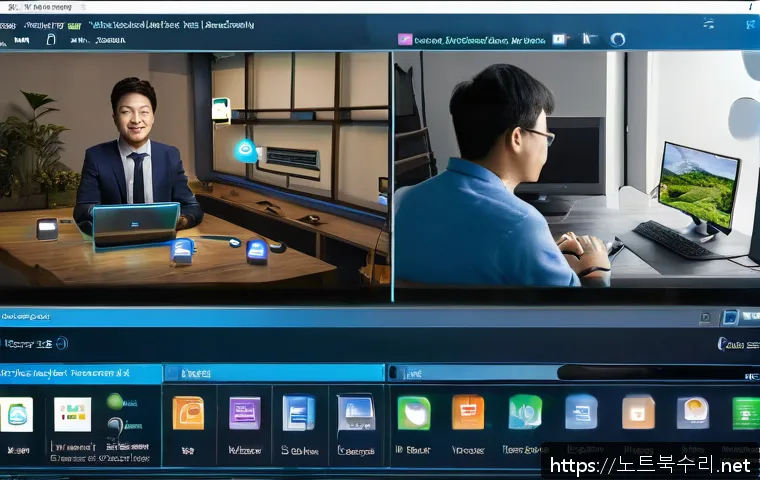This screenshot has height=480, width=760.
Task: Click the circular ring icon in top toolbar
Action: [617, 40]
